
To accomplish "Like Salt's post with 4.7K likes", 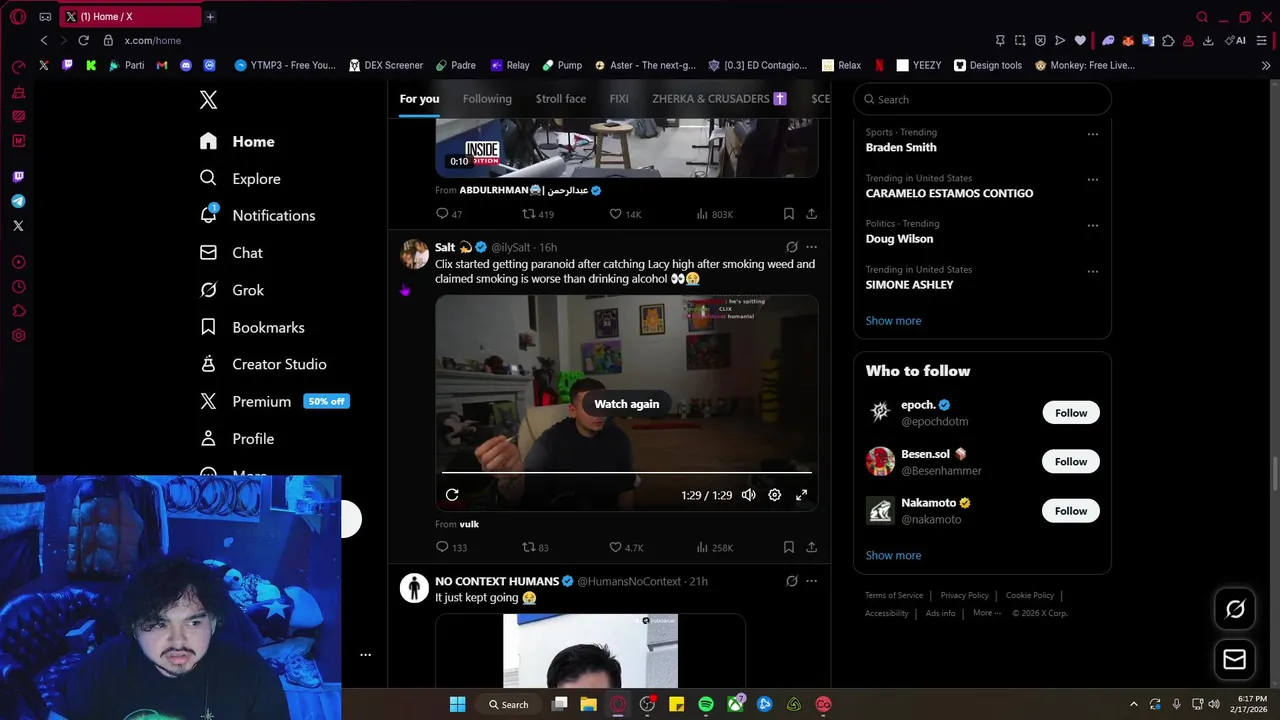I will (626, 547).
